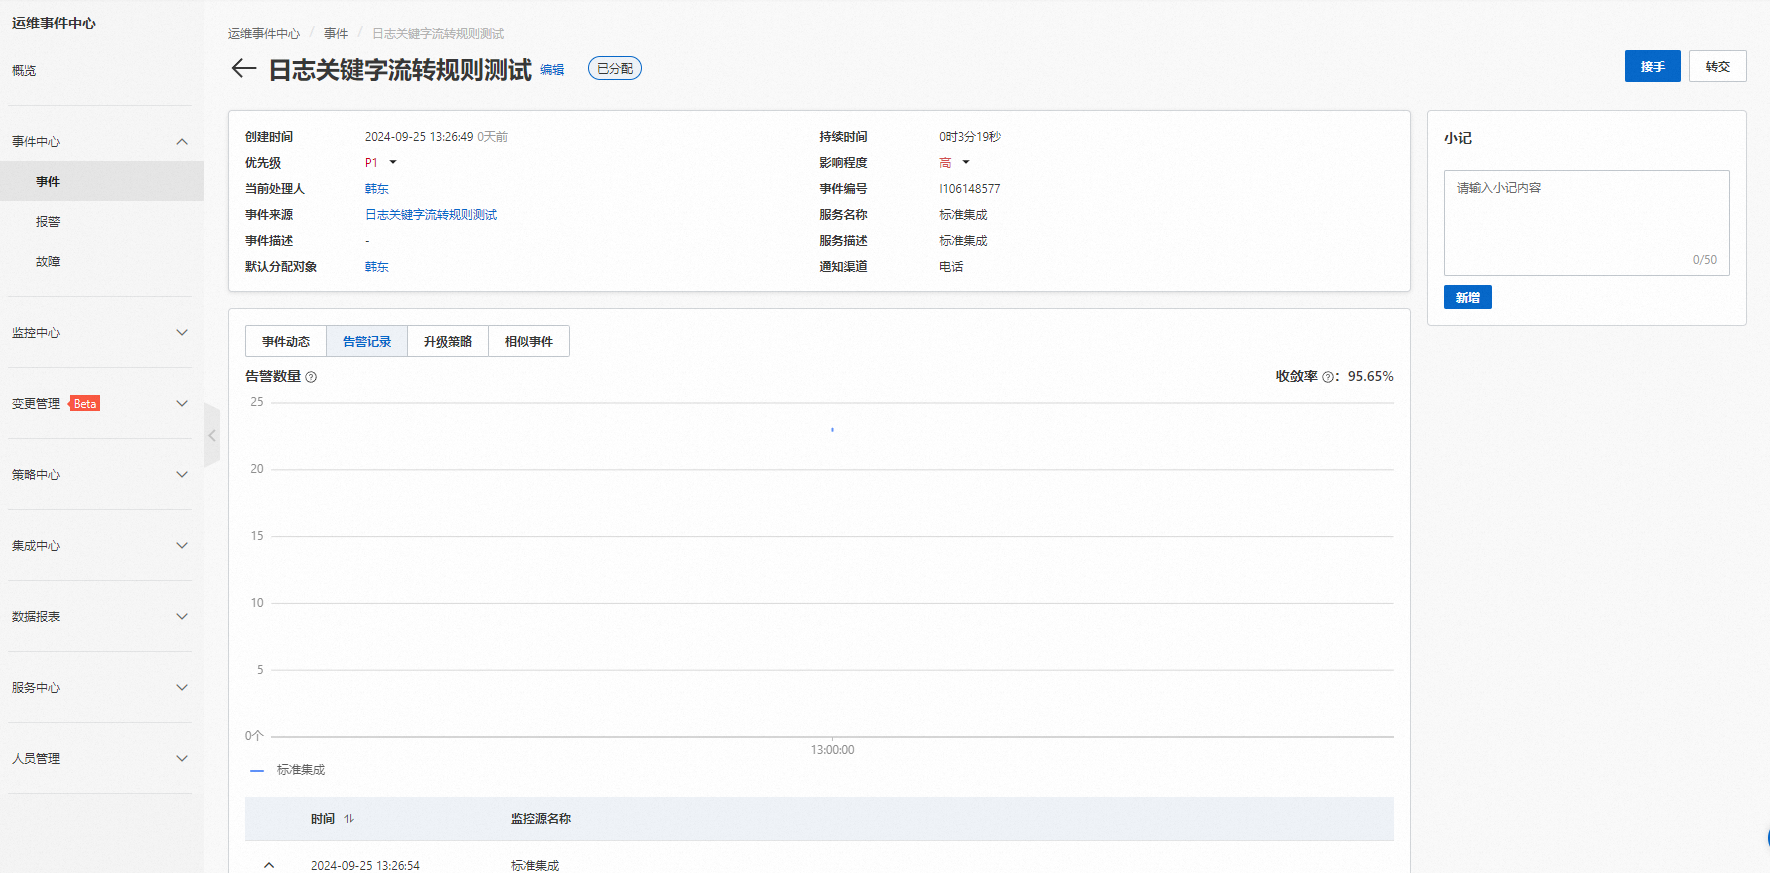Collapse the sidebar with the handle arrow
The image size is (1770, 873).
212,435
